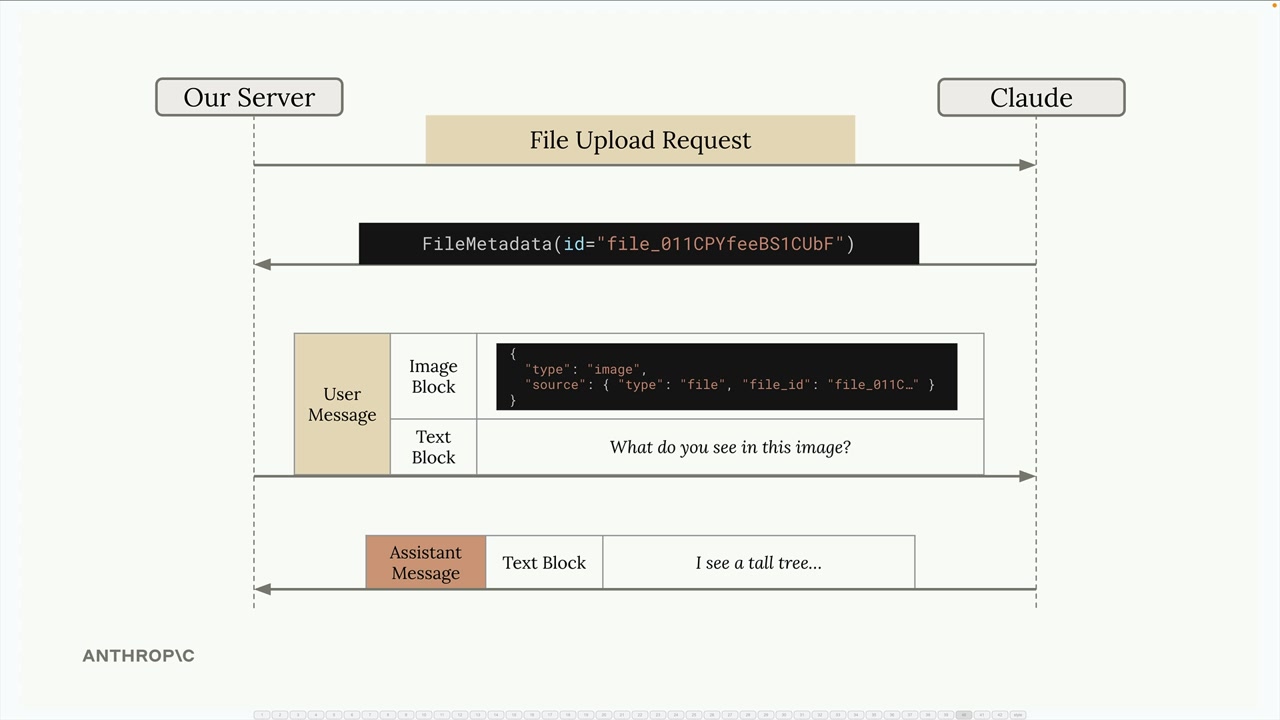Click the image source JSON code snippet

click(726, 377)
